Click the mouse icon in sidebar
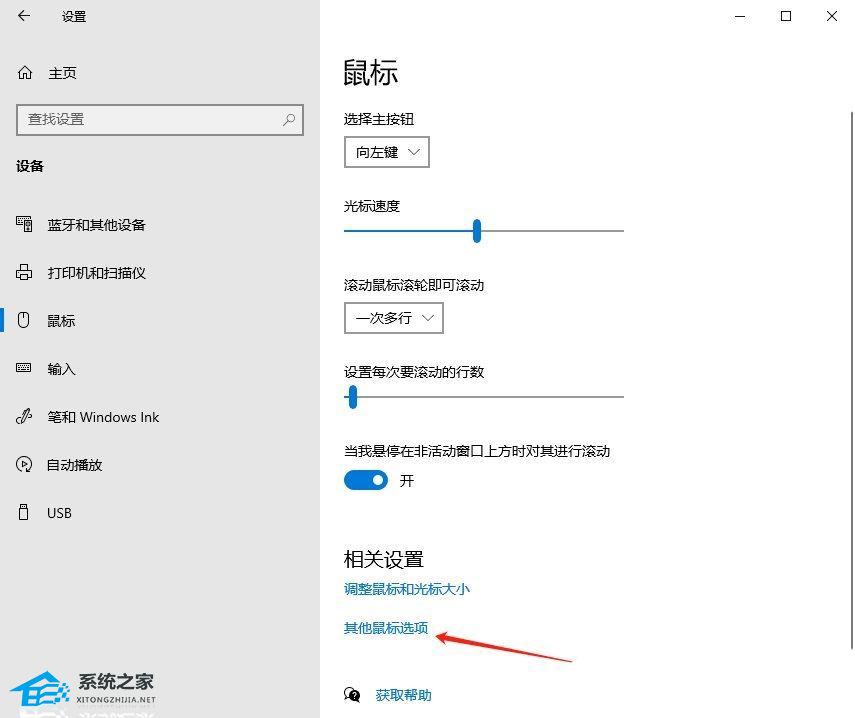855x718 pixels. 23,320
